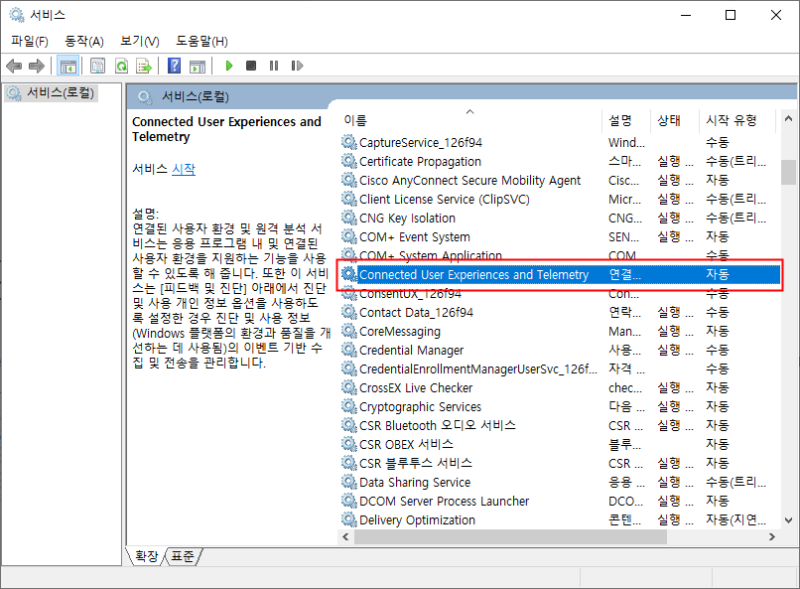
Task: Click the 자동 startup type of CSR OBEX 서비스
Action: (x=717, y=445)
